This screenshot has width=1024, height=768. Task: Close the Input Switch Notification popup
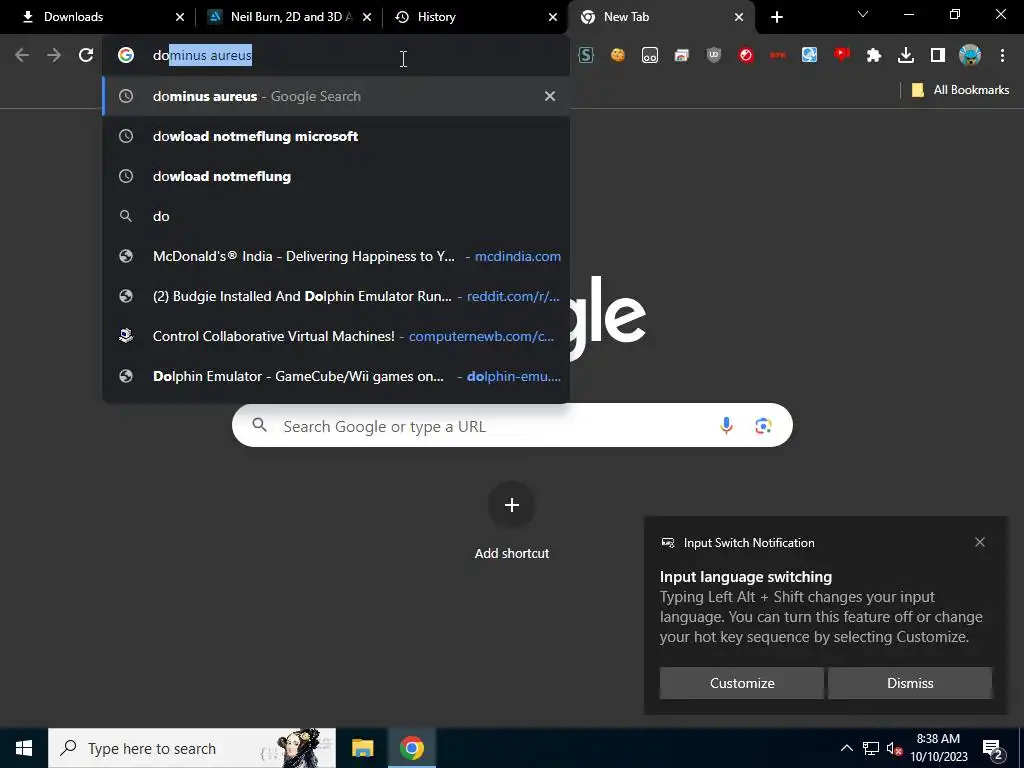pos(980,542)
